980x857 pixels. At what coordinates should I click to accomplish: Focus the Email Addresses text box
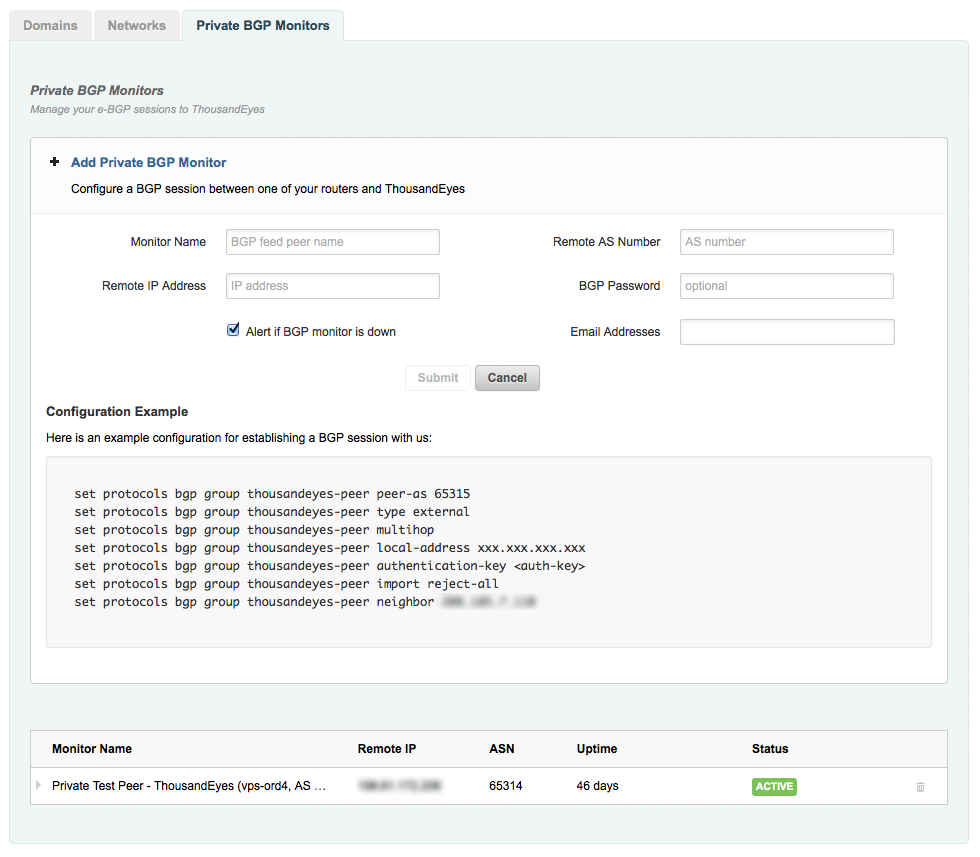pos(786,332)
